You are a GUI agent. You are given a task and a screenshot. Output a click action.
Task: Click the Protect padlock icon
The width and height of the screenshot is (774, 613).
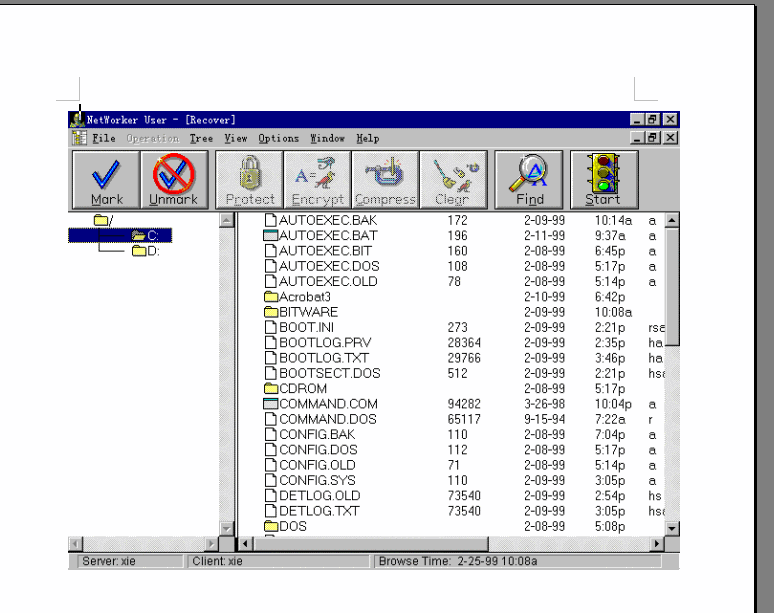click(x=249, y=179)
